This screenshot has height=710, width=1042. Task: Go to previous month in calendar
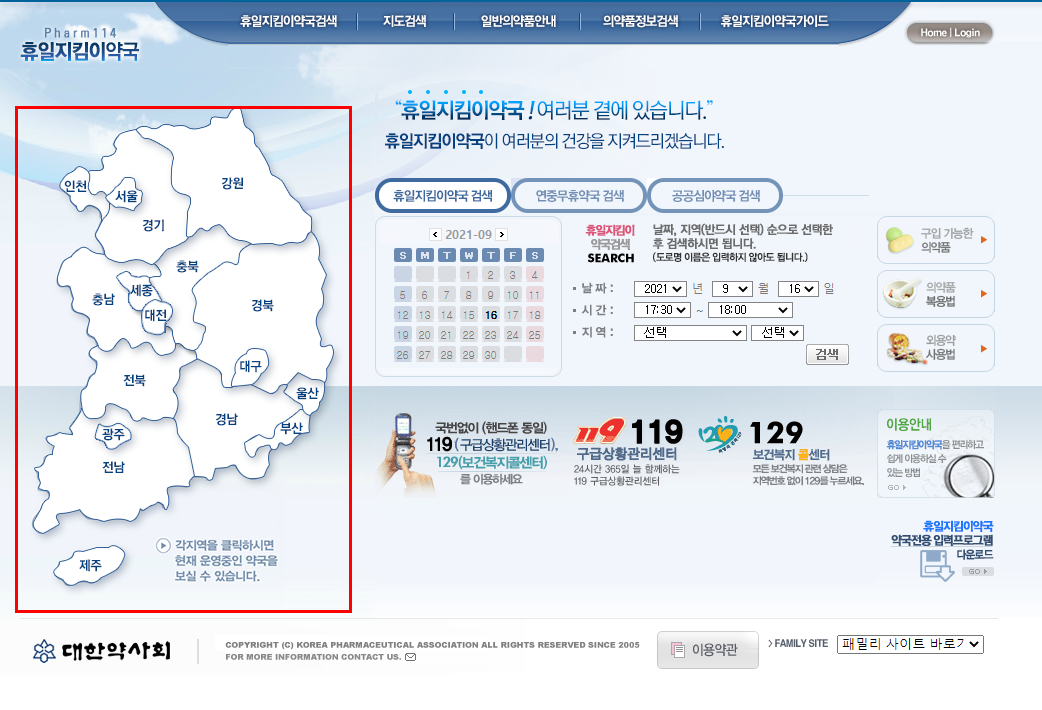[435, 234]
